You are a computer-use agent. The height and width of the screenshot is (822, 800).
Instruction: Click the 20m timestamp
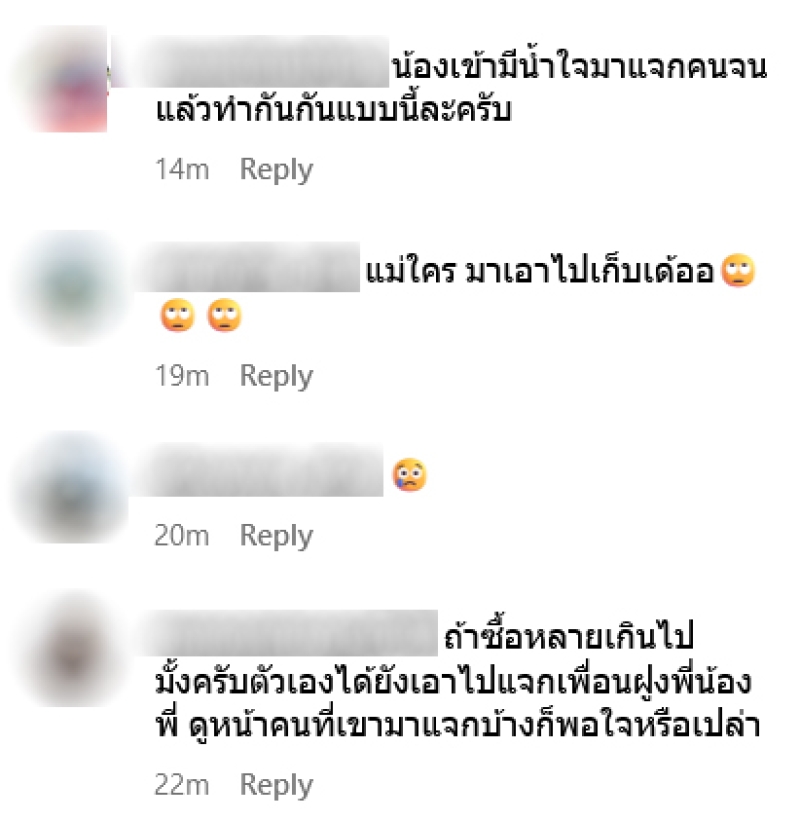point(182,536)
